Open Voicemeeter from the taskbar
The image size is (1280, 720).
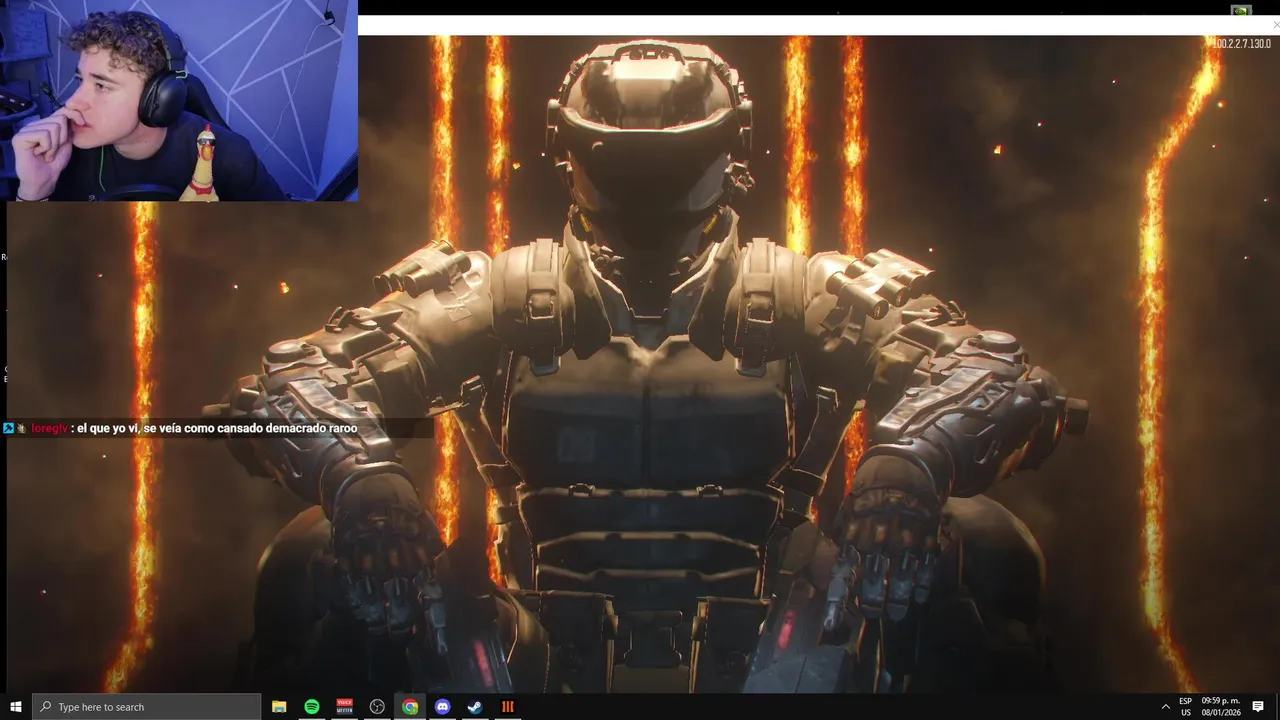click(345, 707)
